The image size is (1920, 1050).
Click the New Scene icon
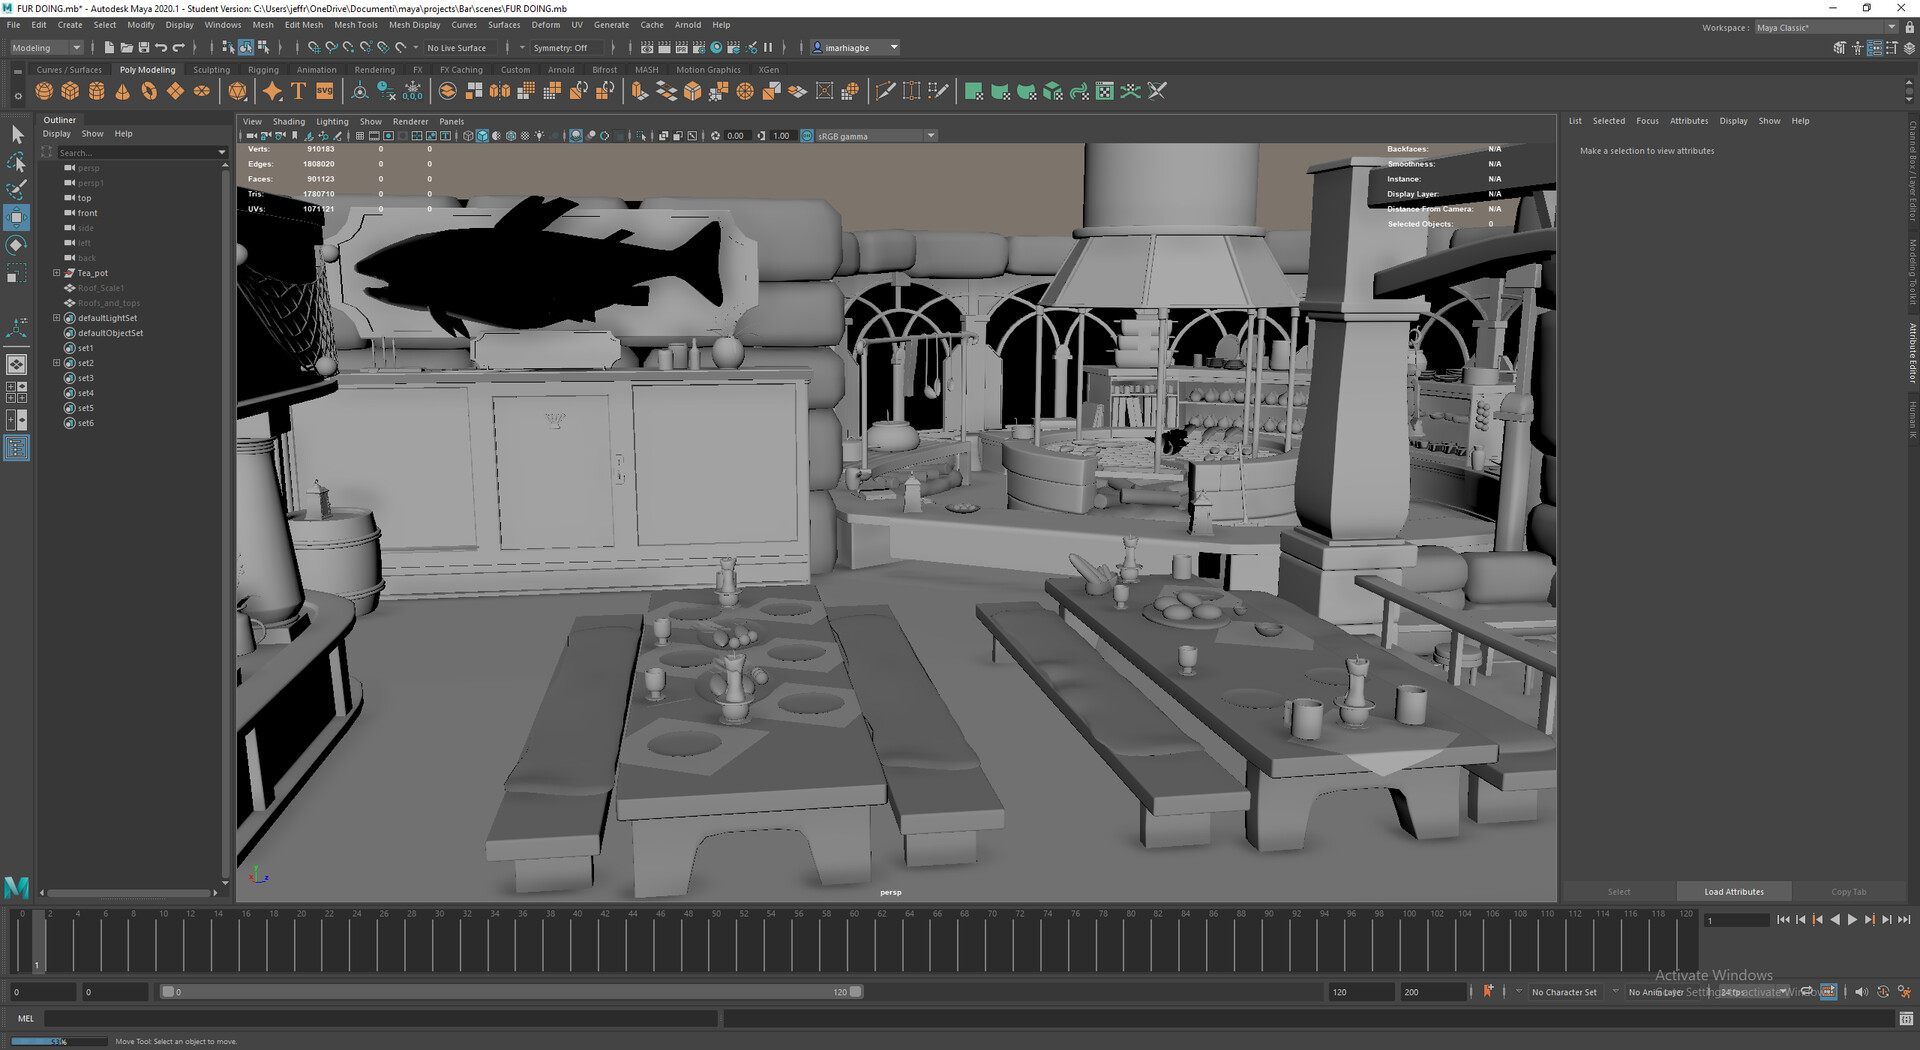click(109, 47)
